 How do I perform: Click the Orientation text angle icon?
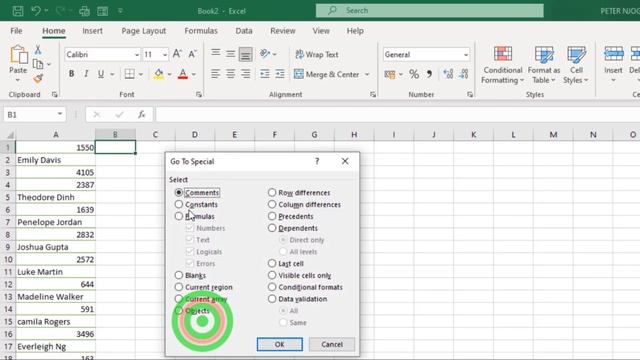click(265, 54)
